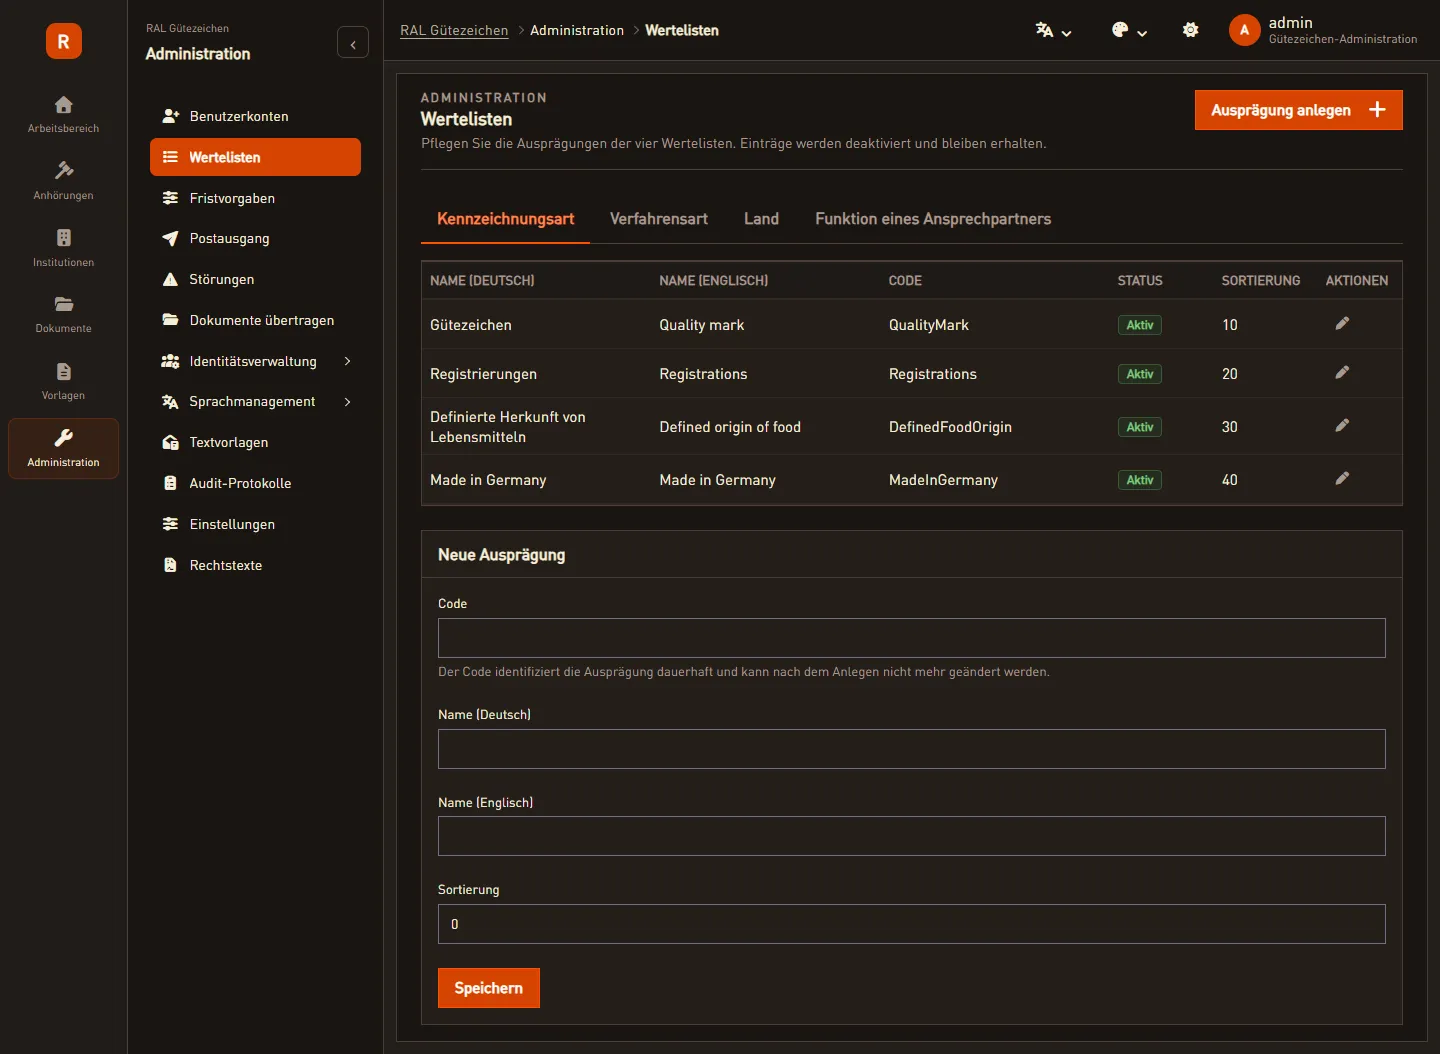Focus the Name (Deutsch) input field
The image size is (1440, 1054).
[912, 749]
